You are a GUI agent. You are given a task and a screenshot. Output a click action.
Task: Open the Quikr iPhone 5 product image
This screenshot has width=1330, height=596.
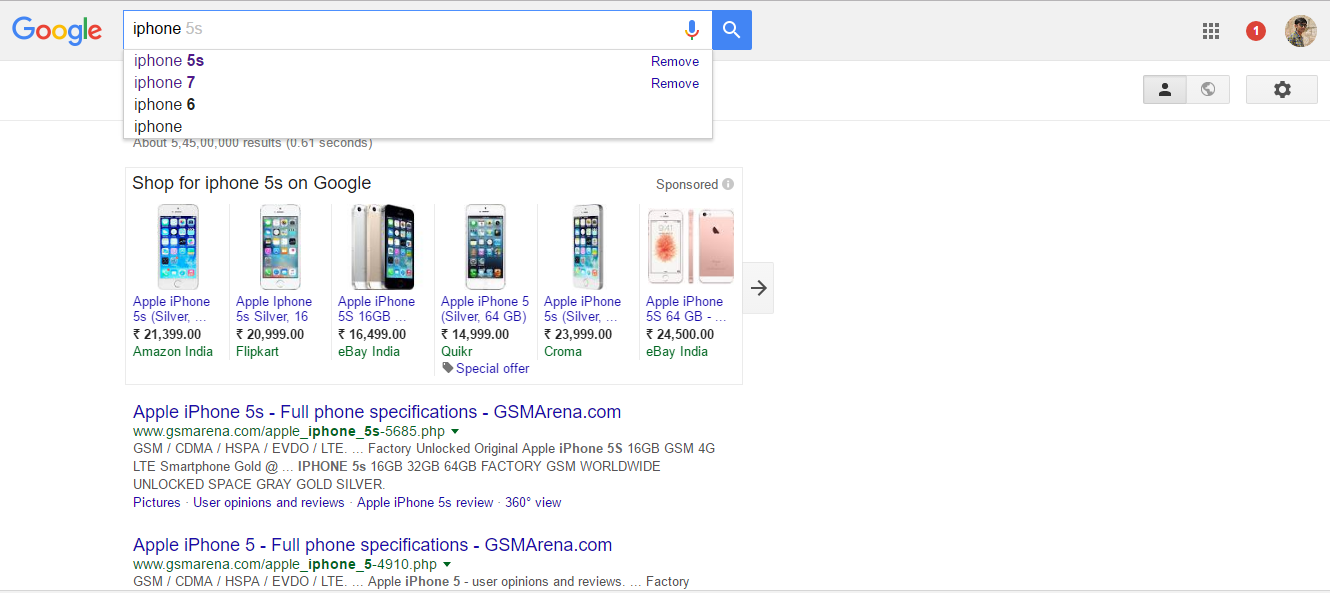(486, 247)
